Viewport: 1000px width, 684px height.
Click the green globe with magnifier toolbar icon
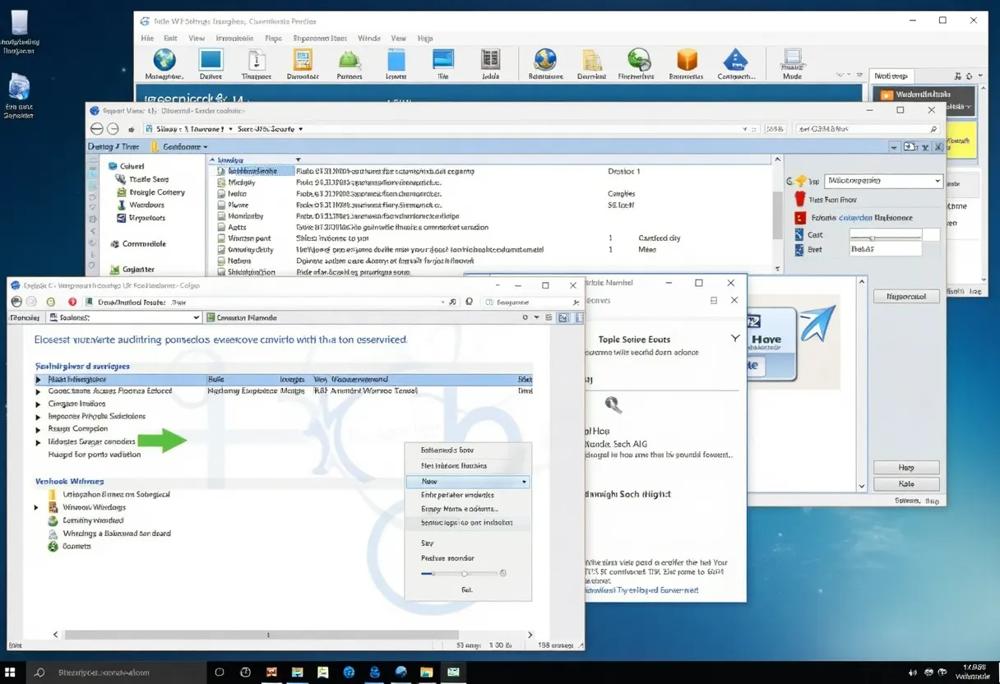click(638, 59)
